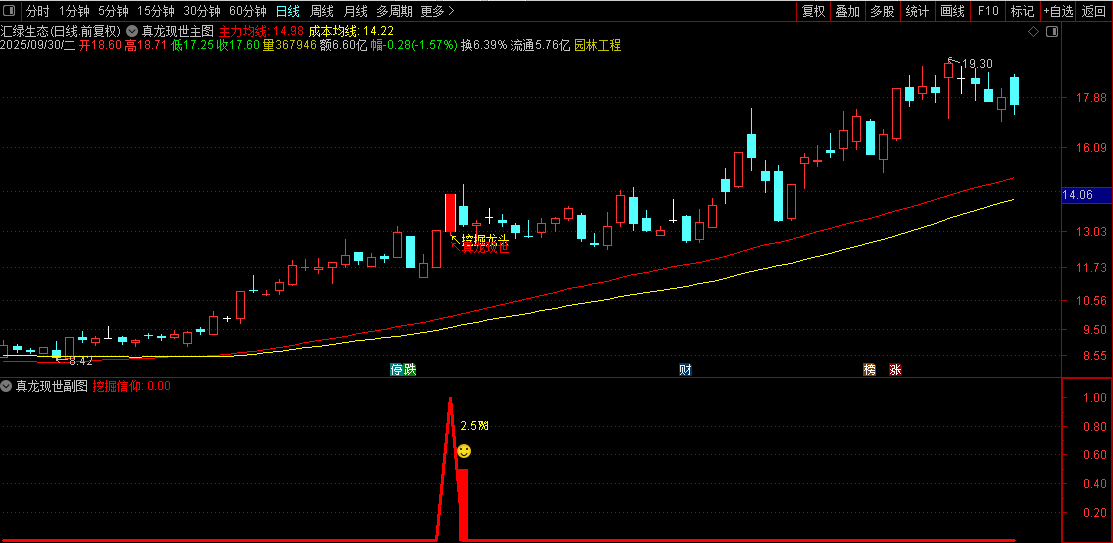Image resolution: width=1113 pixels, height=543 pixels.
Task: Open the 更多 periods menu
Action: click(x=437, y=11)
